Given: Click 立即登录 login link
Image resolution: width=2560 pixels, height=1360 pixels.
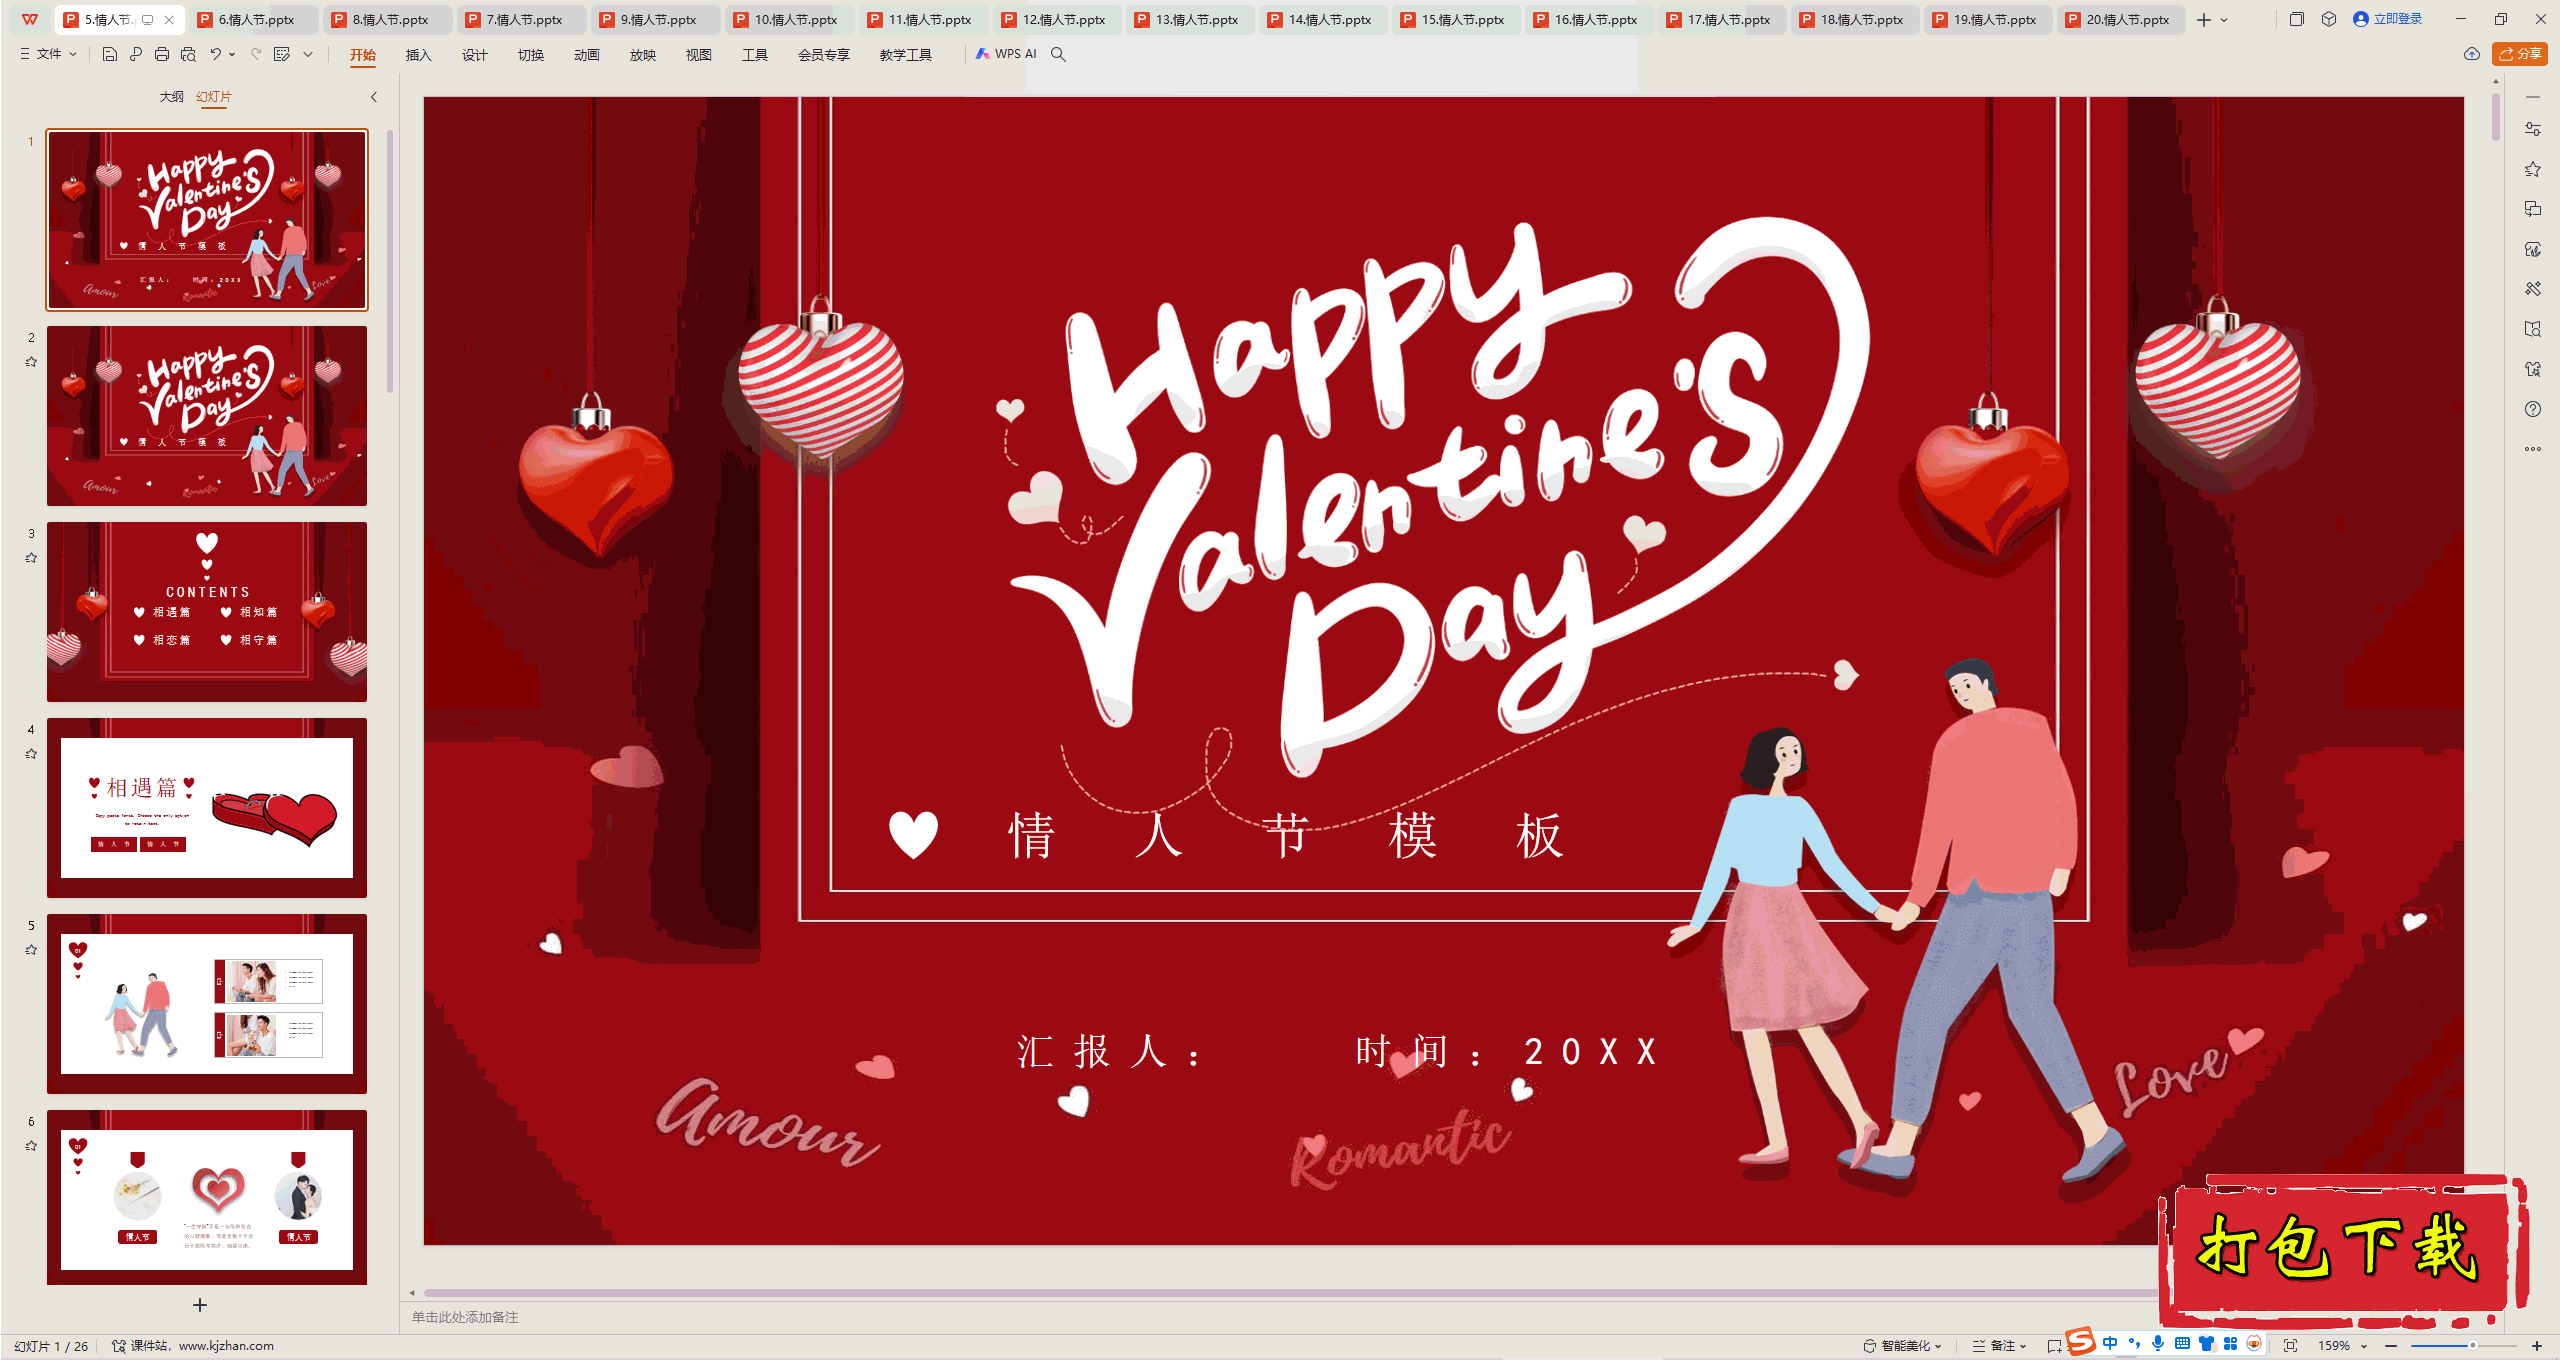Looking at the screenshot, I should click(2388, 19).
